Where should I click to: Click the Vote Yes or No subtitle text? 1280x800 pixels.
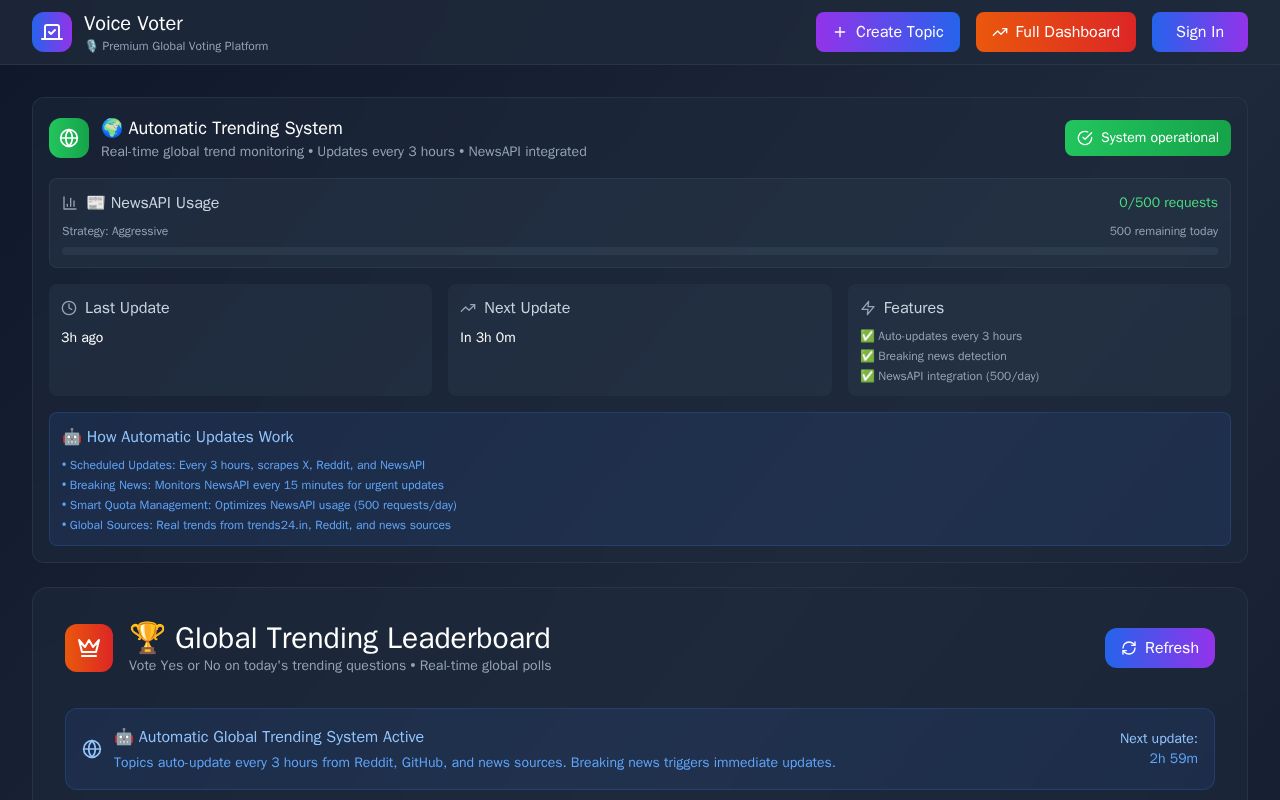340,666
